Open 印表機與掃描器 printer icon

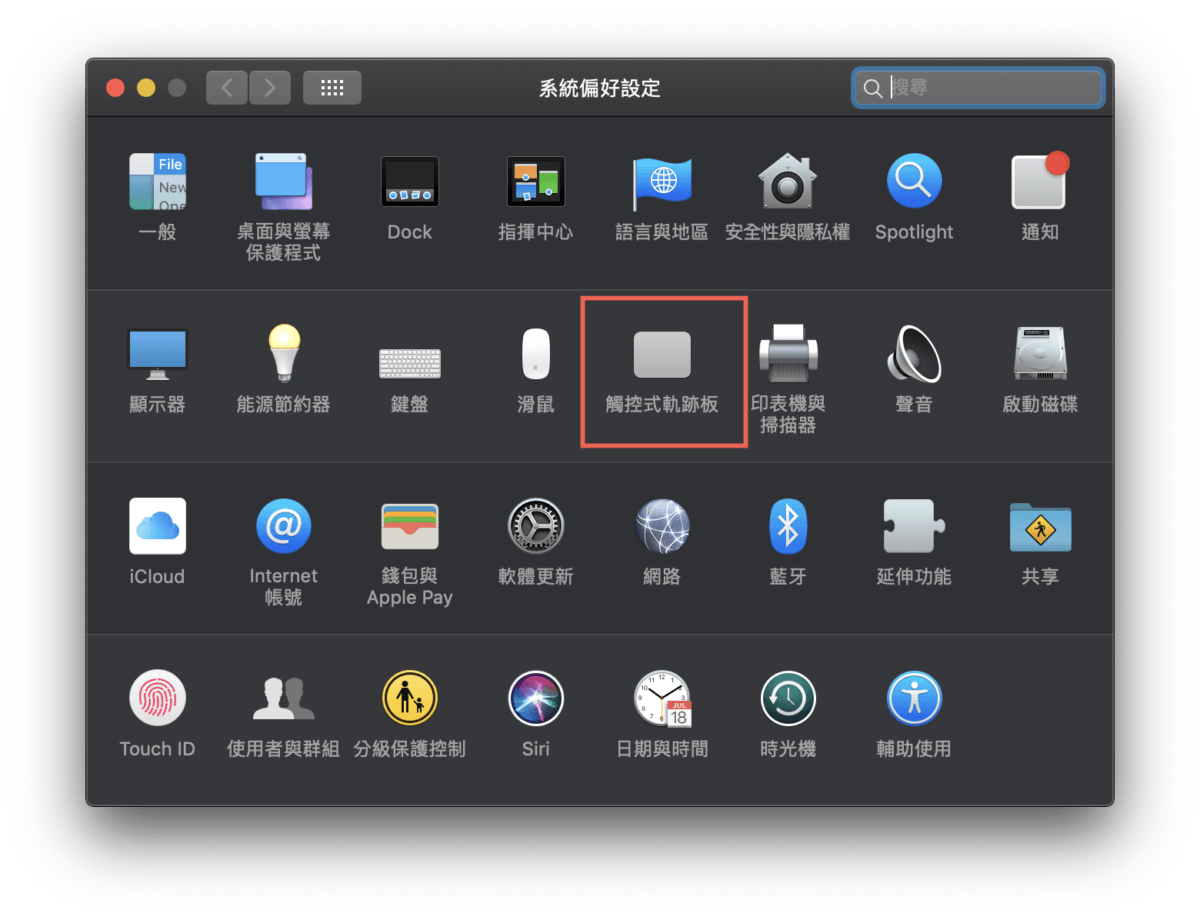coord(787,353)
